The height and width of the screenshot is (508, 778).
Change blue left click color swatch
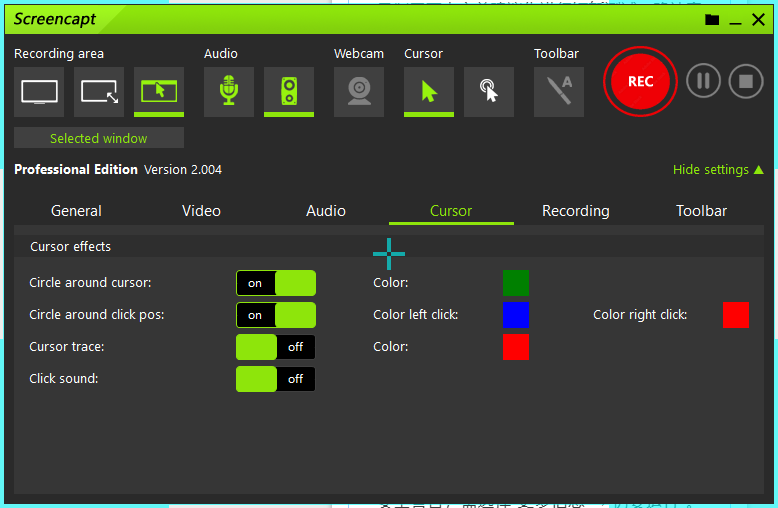tap(516, 315)
